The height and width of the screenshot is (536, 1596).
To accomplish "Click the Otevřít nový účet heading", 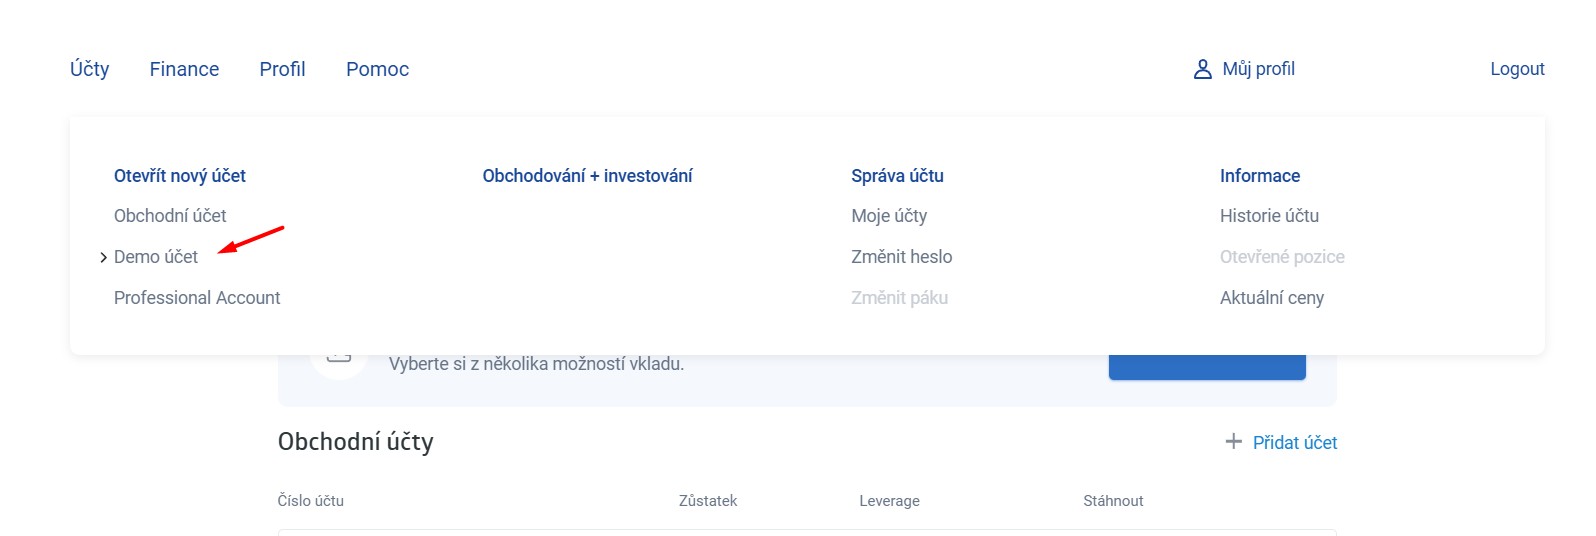I will pos(180,176).
